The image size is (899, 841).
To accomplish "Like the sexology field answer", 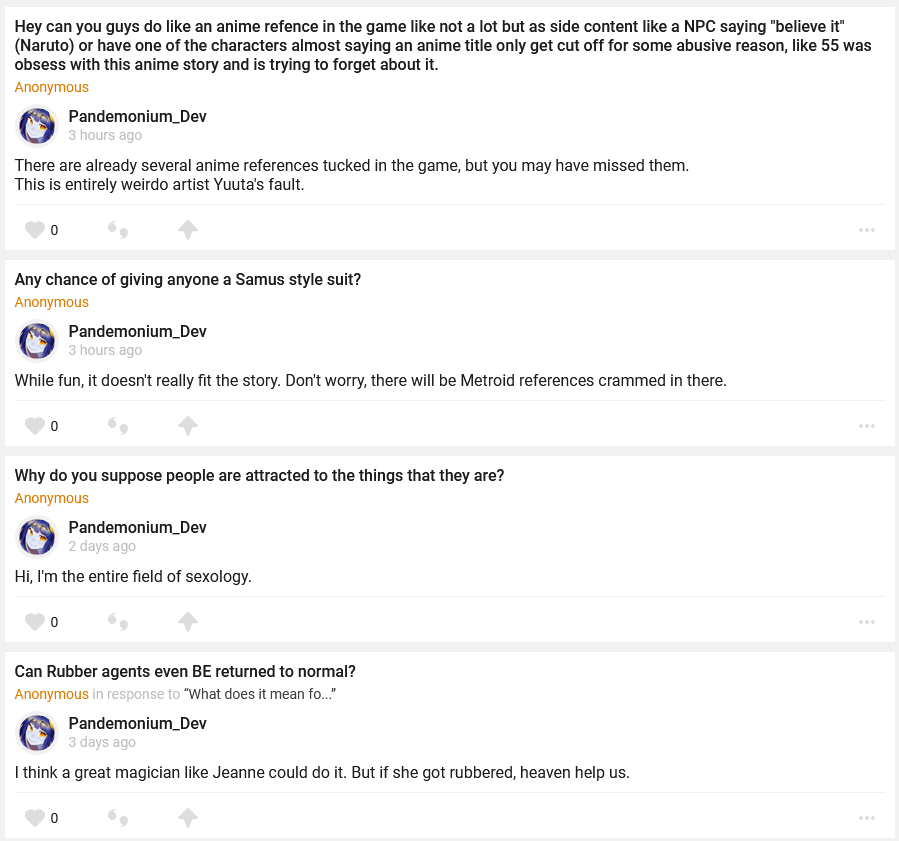I will (x=35, y=622).
